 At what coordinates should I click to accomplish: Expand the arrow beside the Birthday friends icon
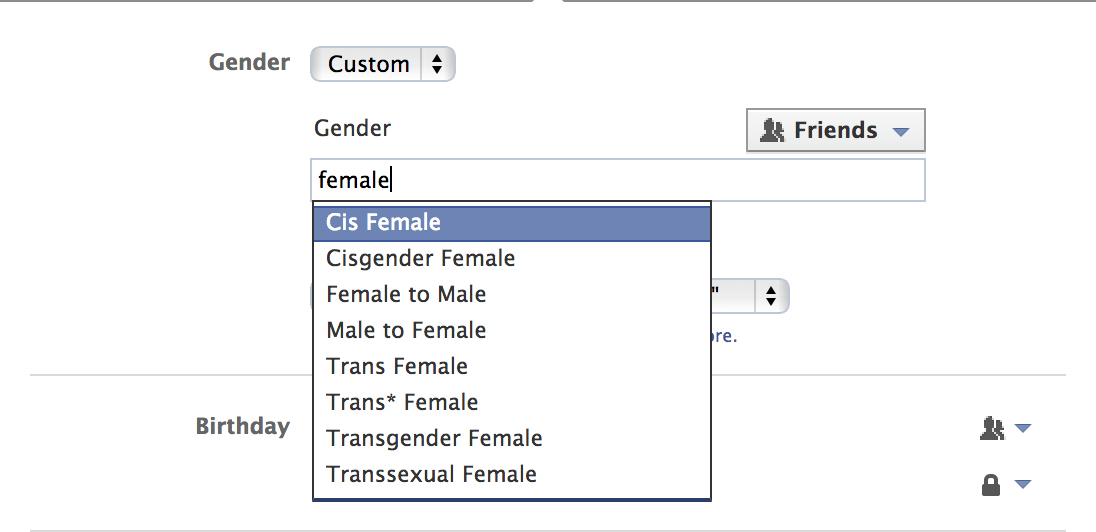(x=1022, y=429)
